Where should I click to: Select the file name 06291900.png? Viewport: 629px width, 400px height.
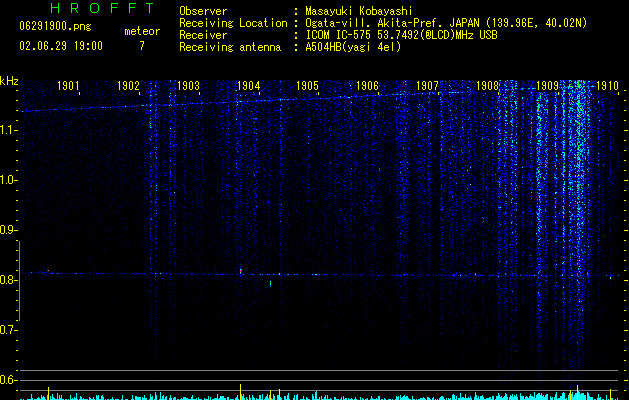[x=55, y=27]
